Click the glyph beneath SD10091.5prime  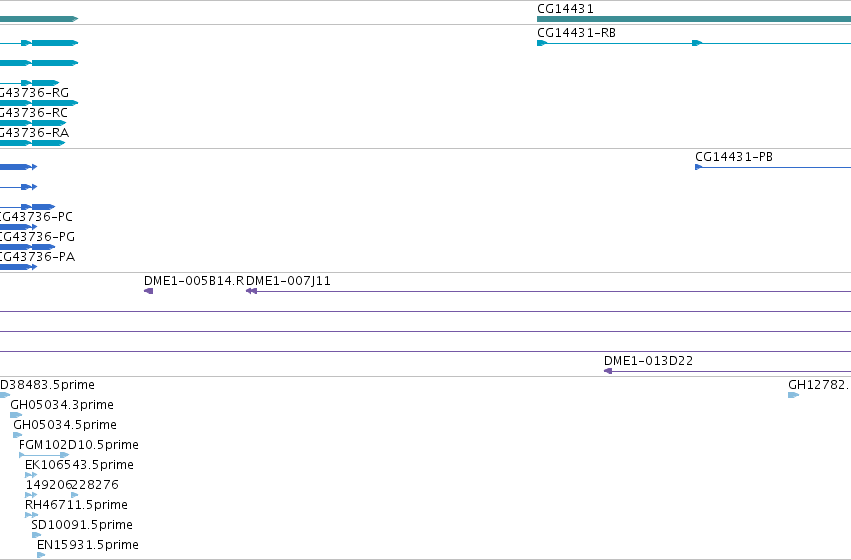tap(36, 535)
